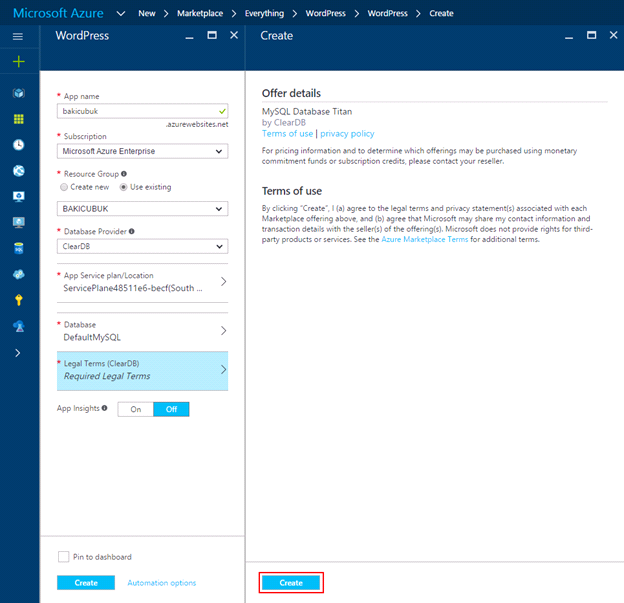This screenshot has width=624, height=603.
Task: Minimize the WordPress blade
Action: [x=189, y=37]
